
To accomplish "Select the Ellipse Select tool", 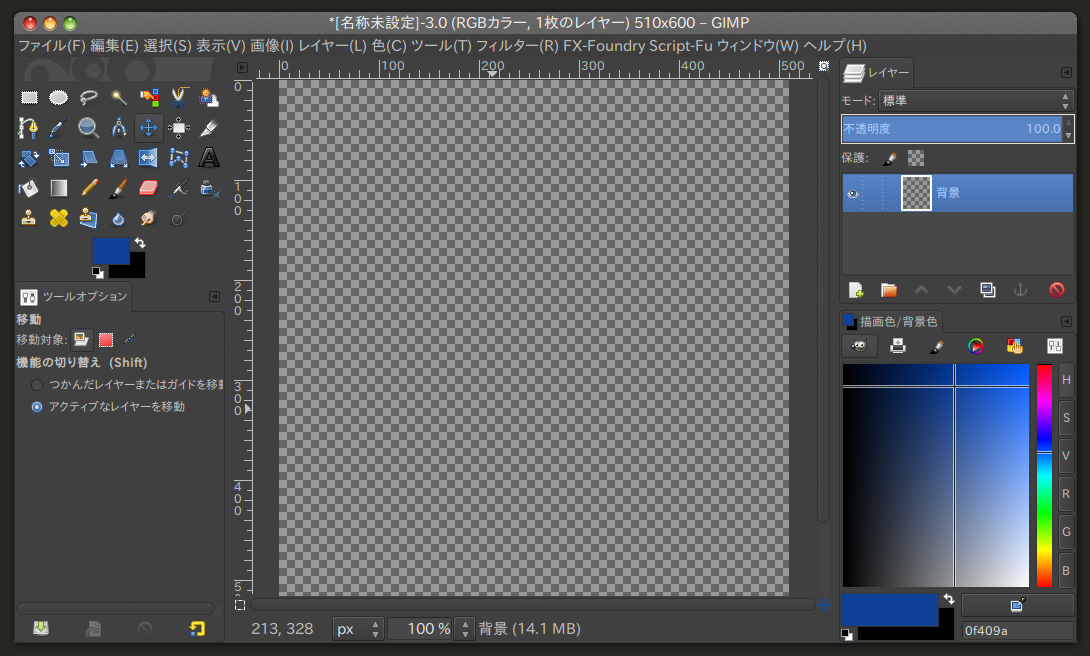I will pos(58,98).
